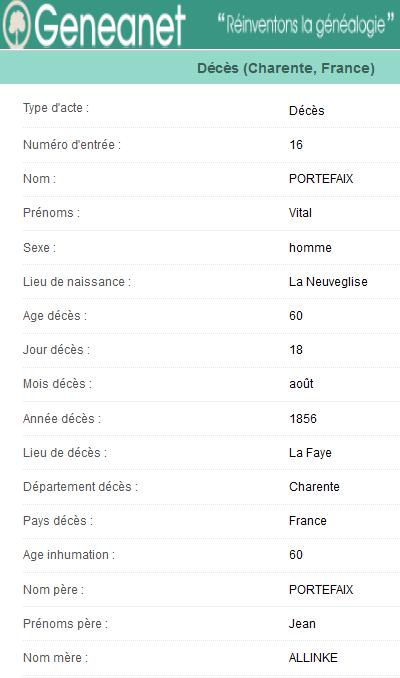Image resolution: width=400 pixels, height=678 pixels.
Task: Click the Type d'acte value "Décès"
Action: (307, 111)
